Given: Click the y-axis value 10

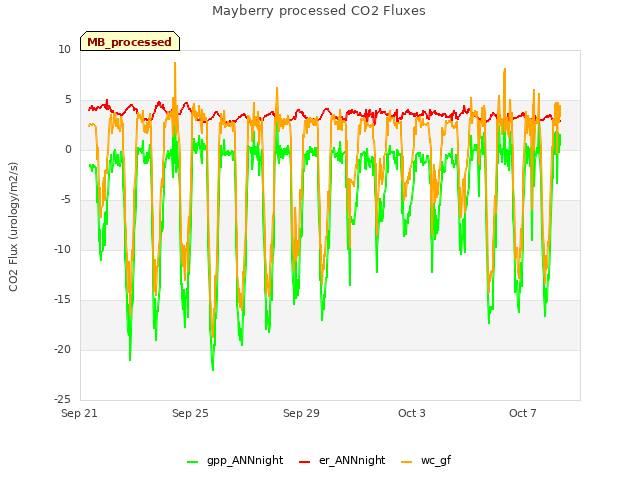Looking at the screenshot, I should click(x=64, y=49).
